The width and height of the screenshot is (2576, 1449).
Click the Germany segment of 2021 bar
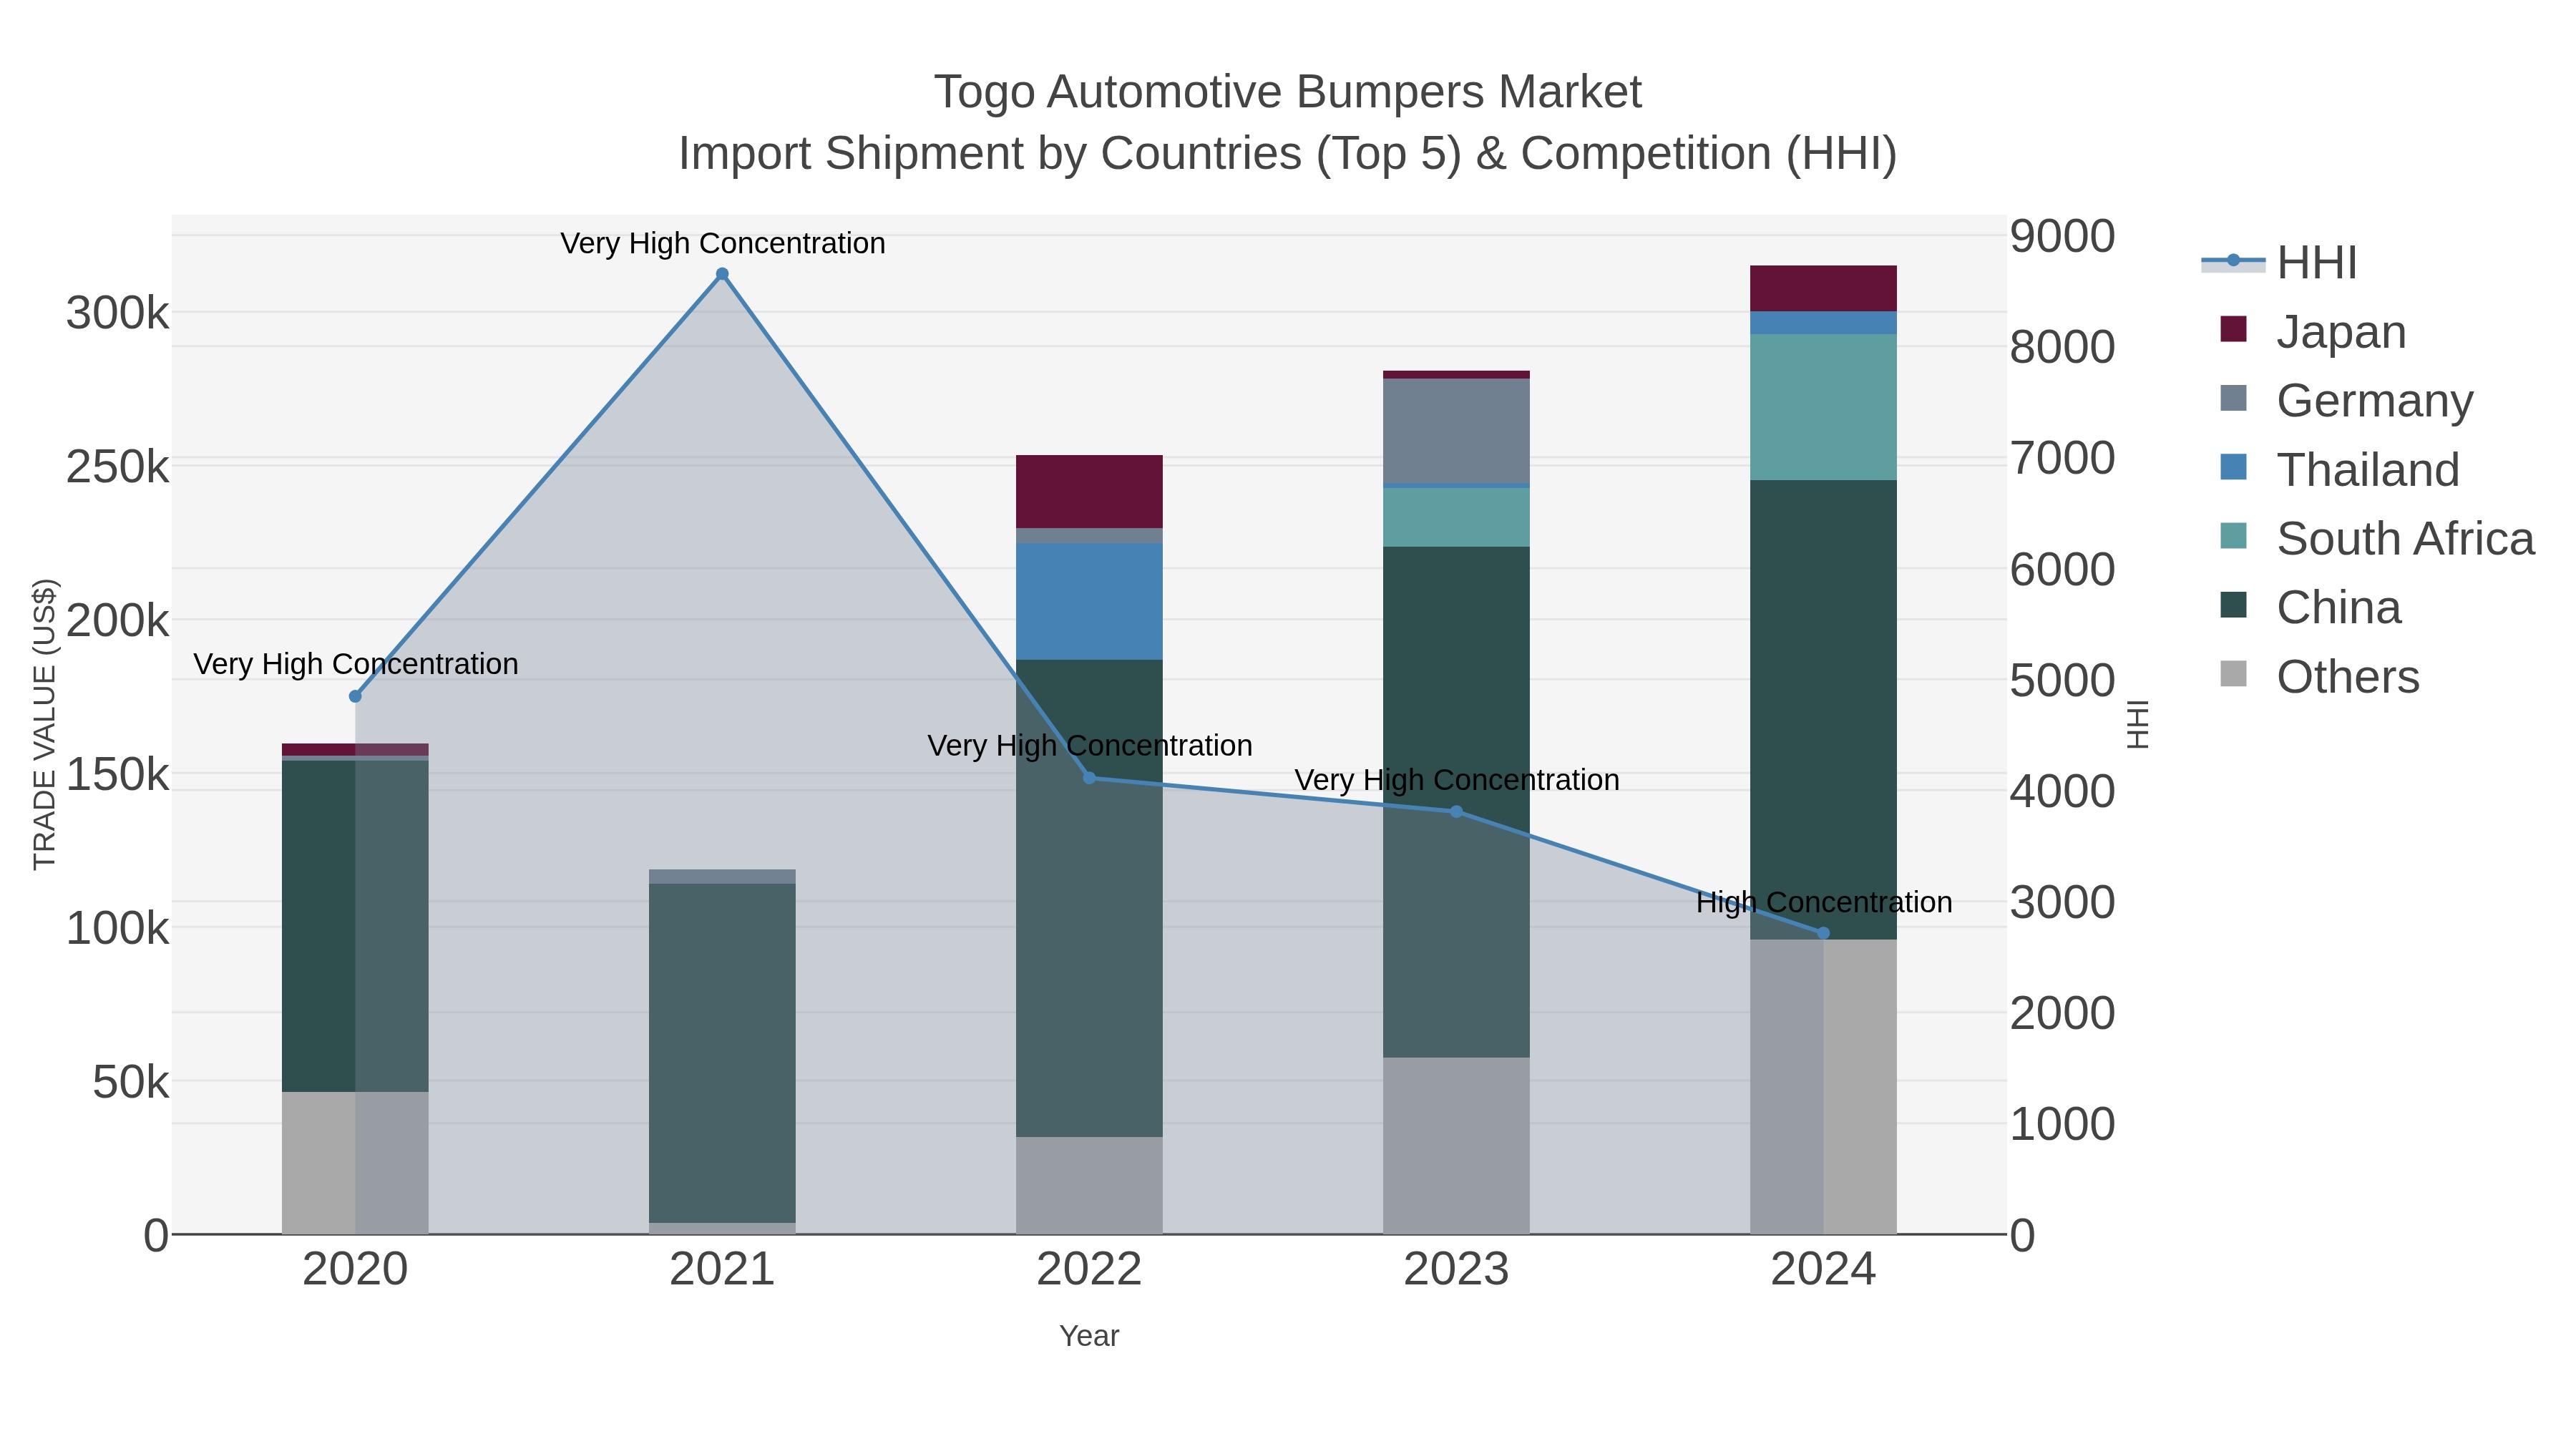[x=722, y=877]
